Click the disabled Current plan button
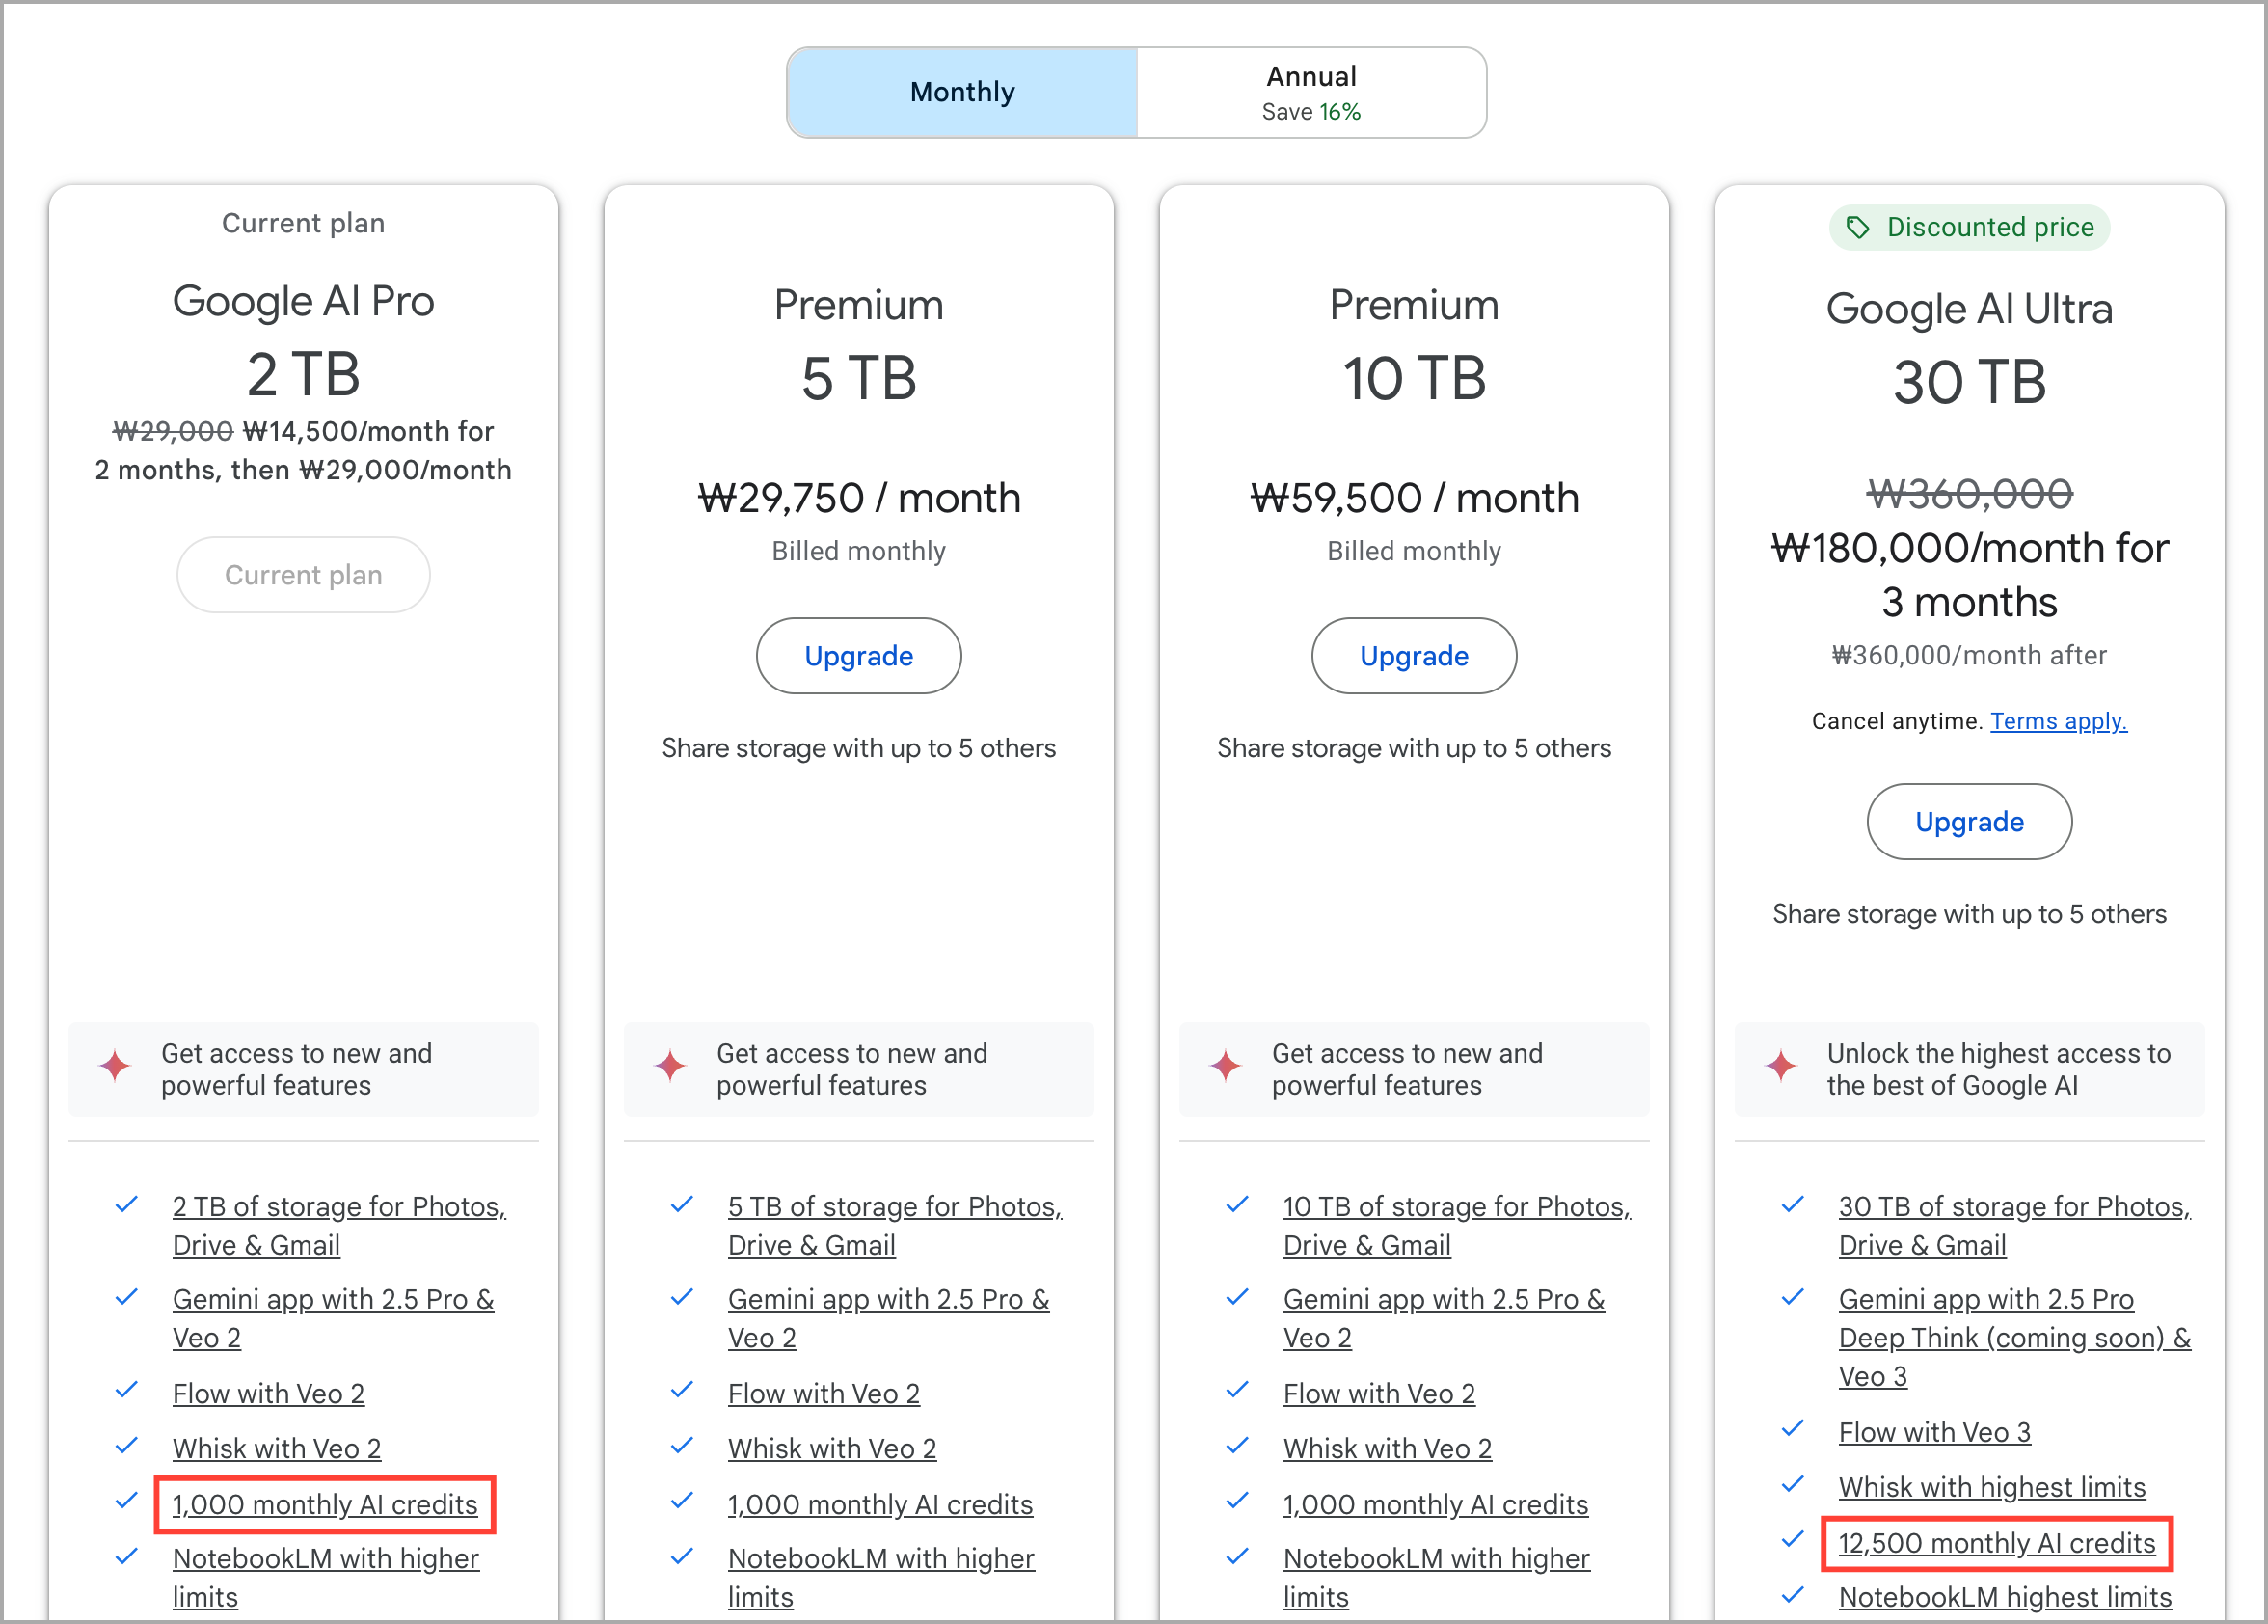Viewport: 2268px width, 1624px height. 303,575
